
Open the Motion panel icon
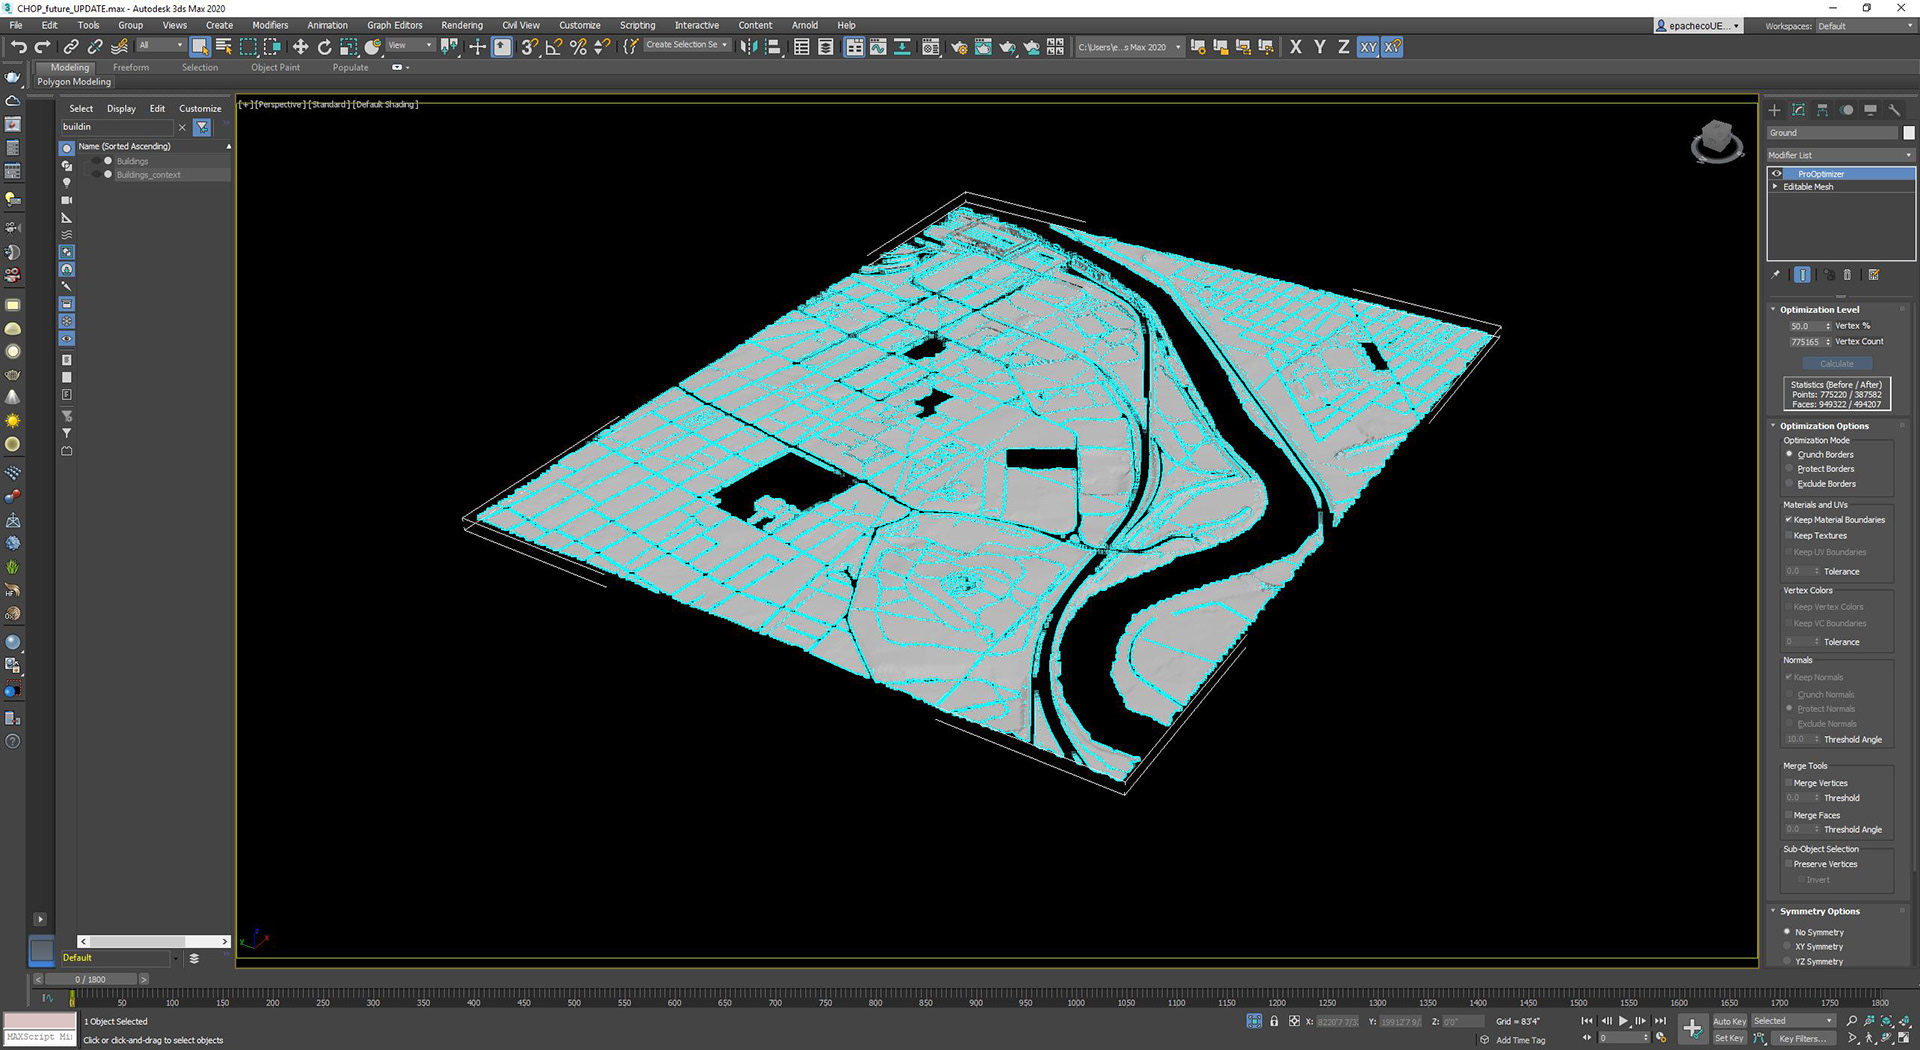1847,110
